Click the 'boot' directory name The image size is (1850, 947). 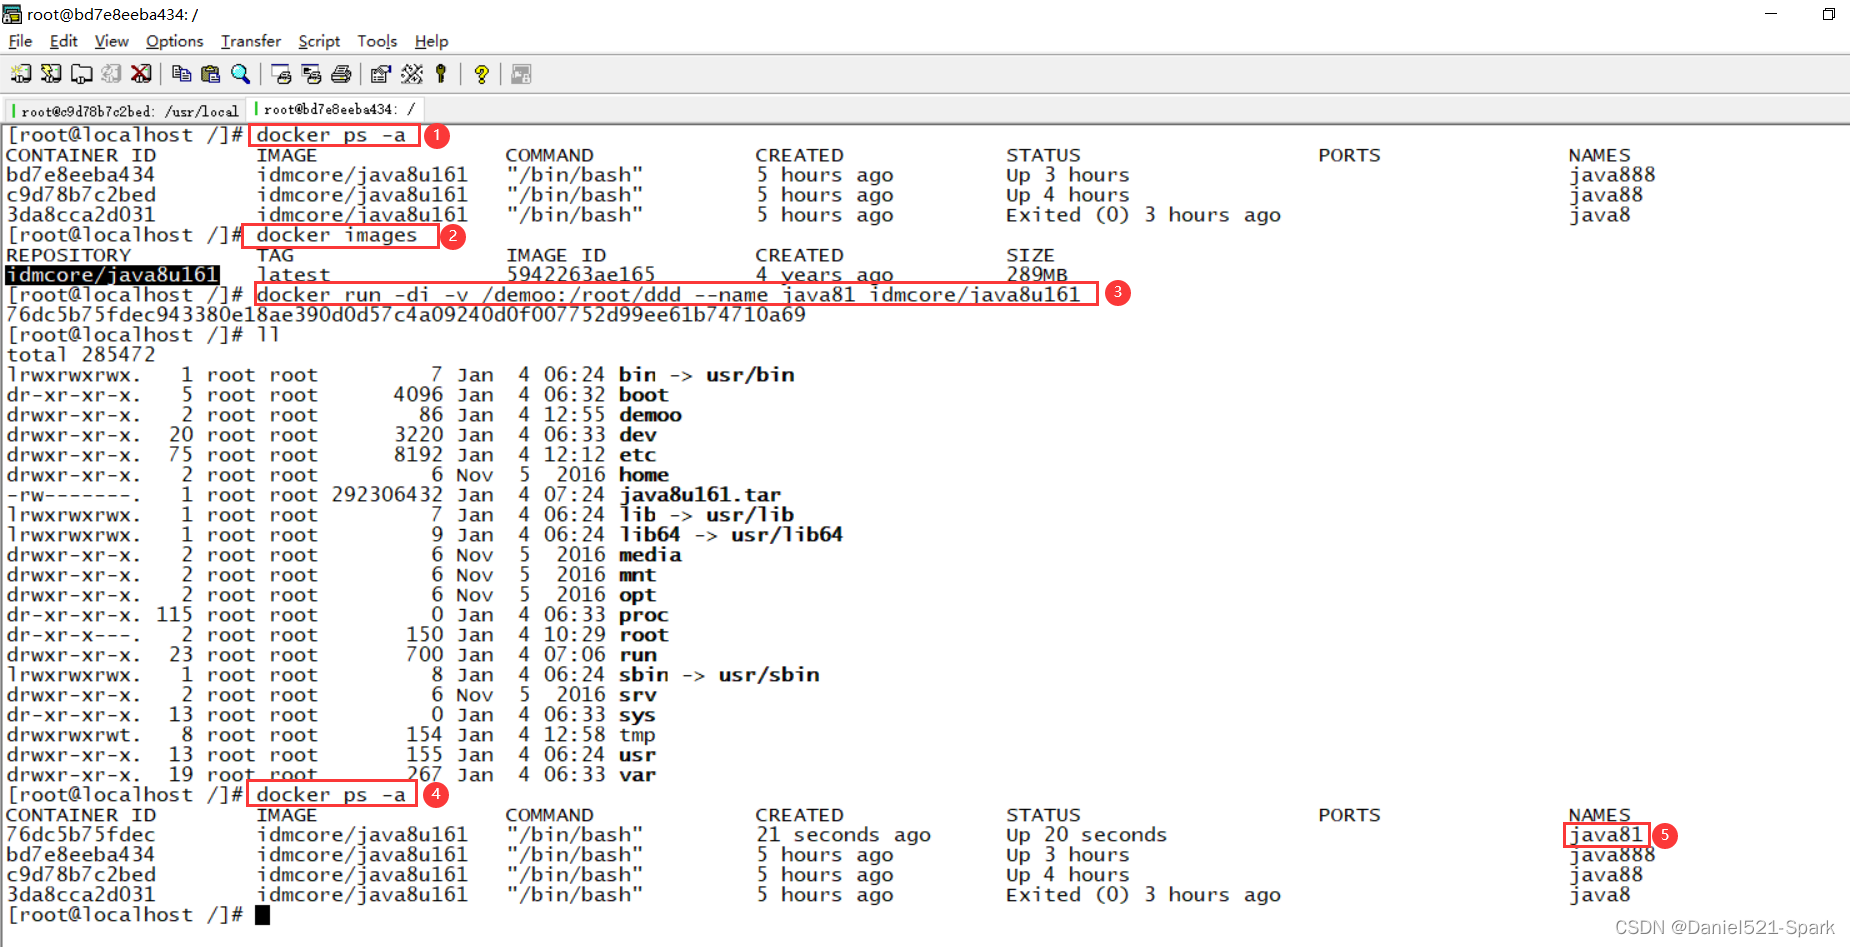[x=643, y=395]
